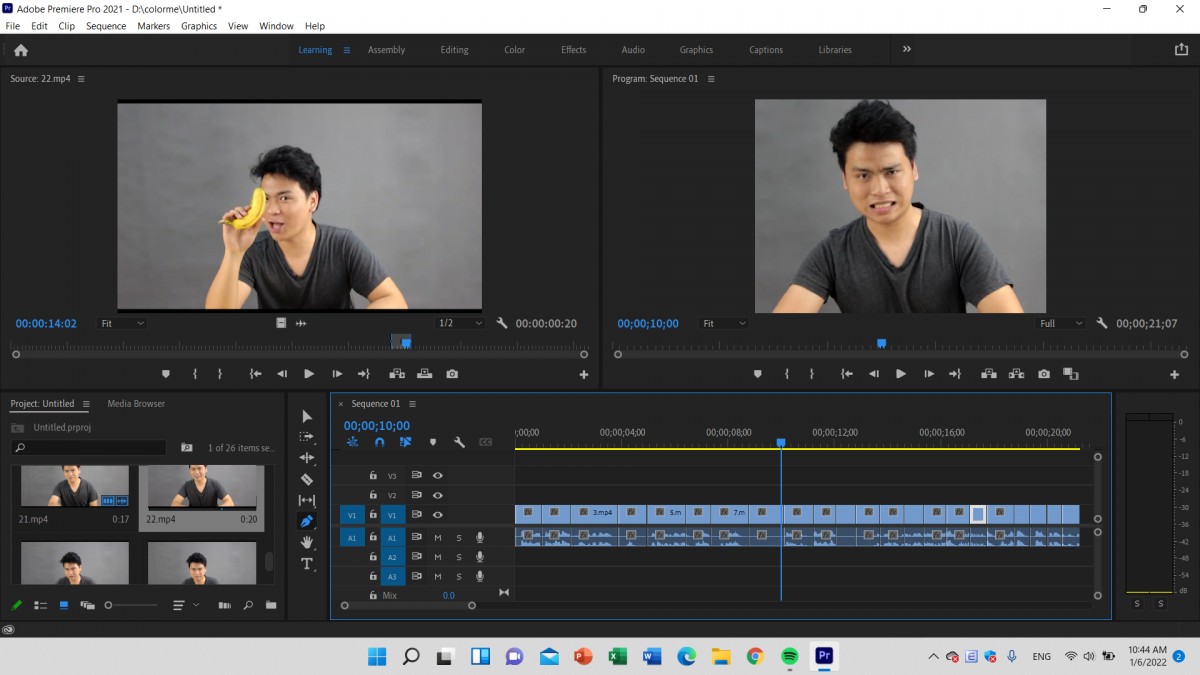Switch to Media Browser tab
Viewport: 1200px width, 675px height.
(x=136, y=404)
